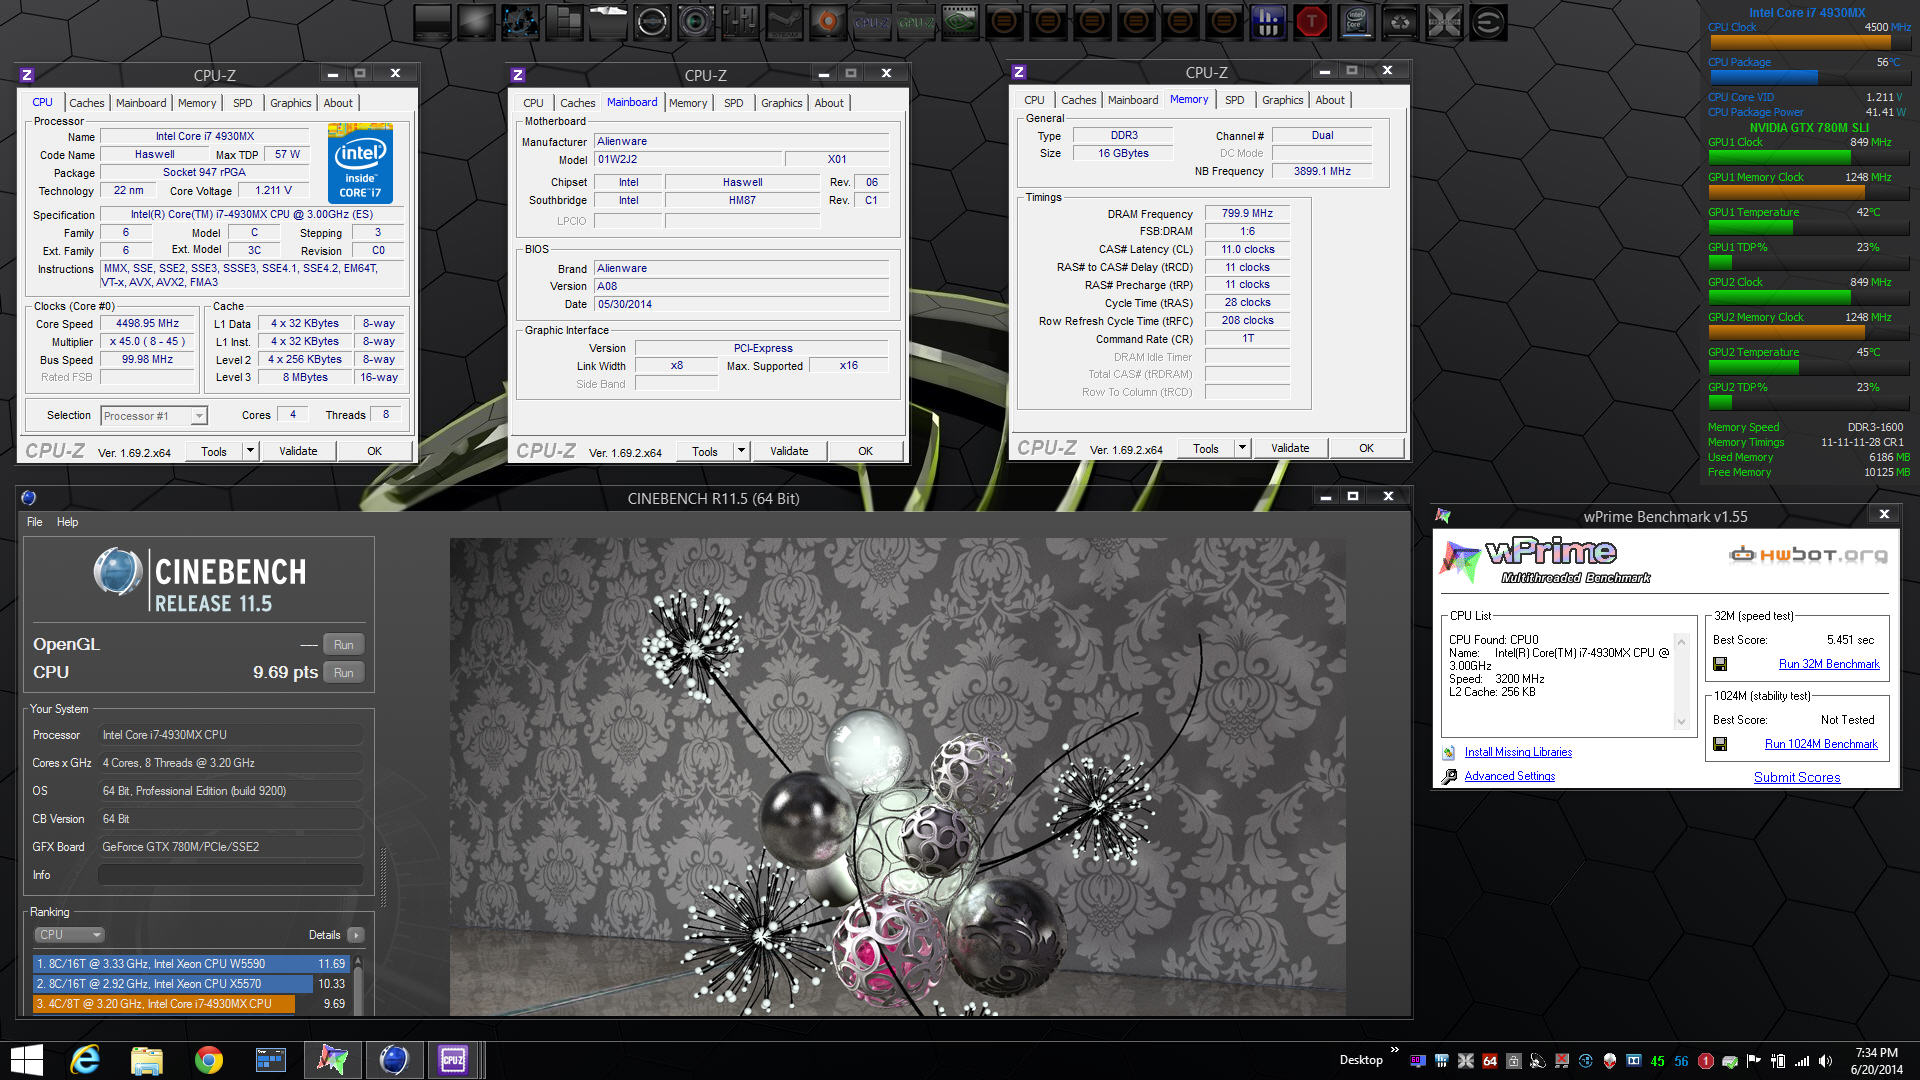This screenshot has width=1920, height=1080.
Task: Click the Submit Scores link in wPrime
Action: coord(1797,777)
